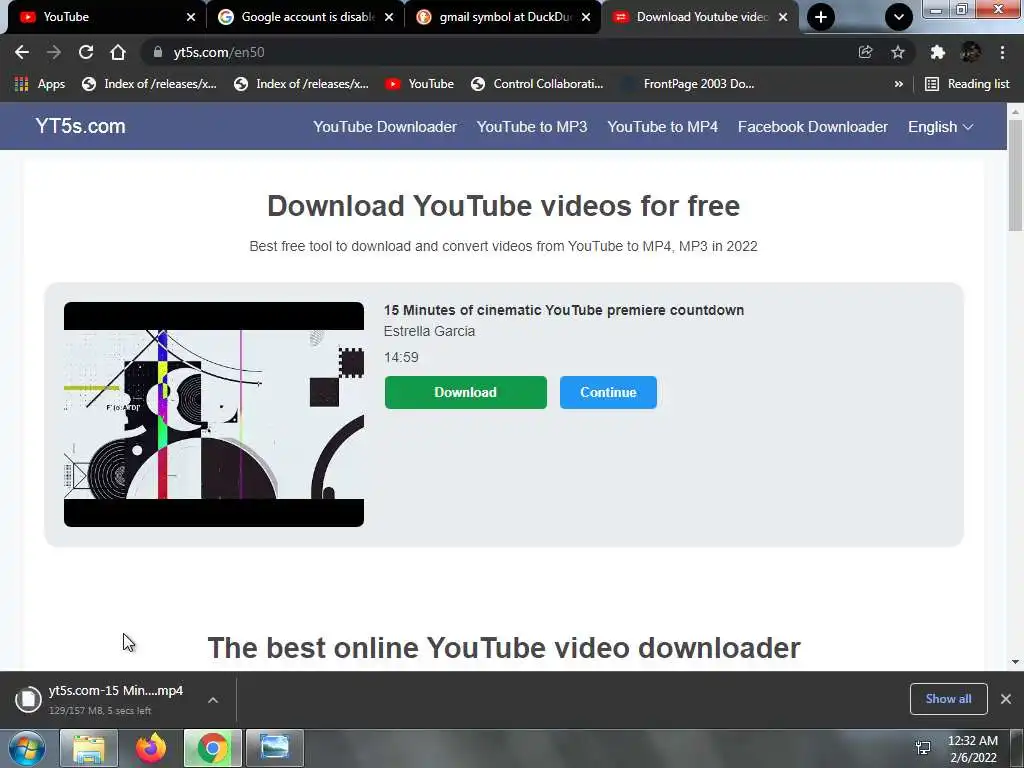Open the downloading yt5s.com mp4 file item
The width and height of the screenshot is (1024, 768).
click(x=116, y=699)
